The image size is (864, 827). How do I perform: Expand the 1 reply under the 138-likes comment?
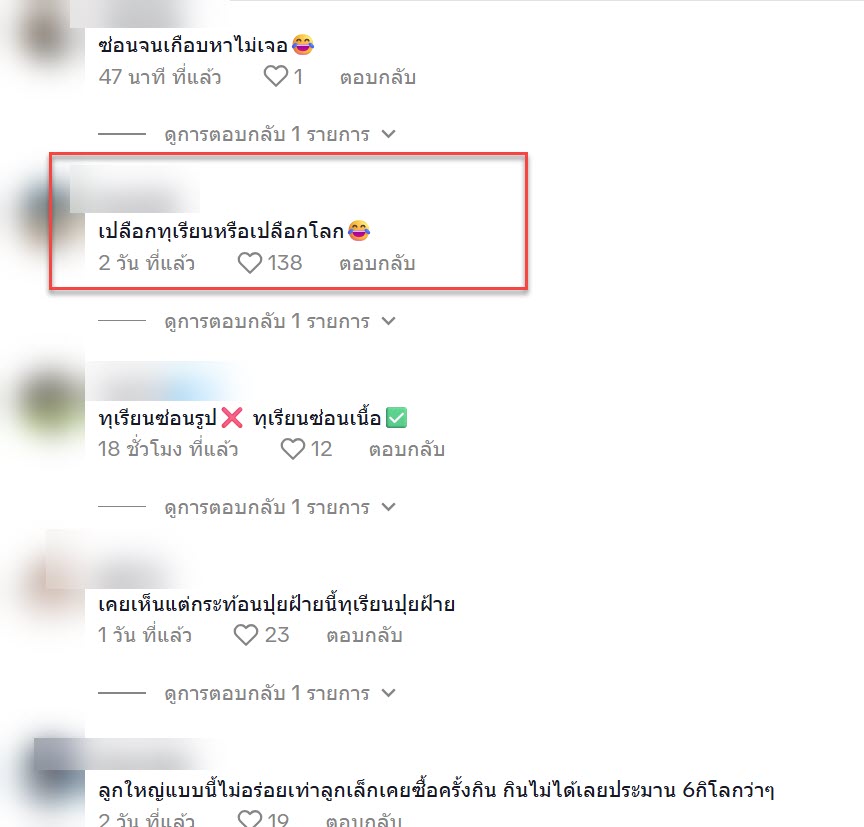(280, 321)
